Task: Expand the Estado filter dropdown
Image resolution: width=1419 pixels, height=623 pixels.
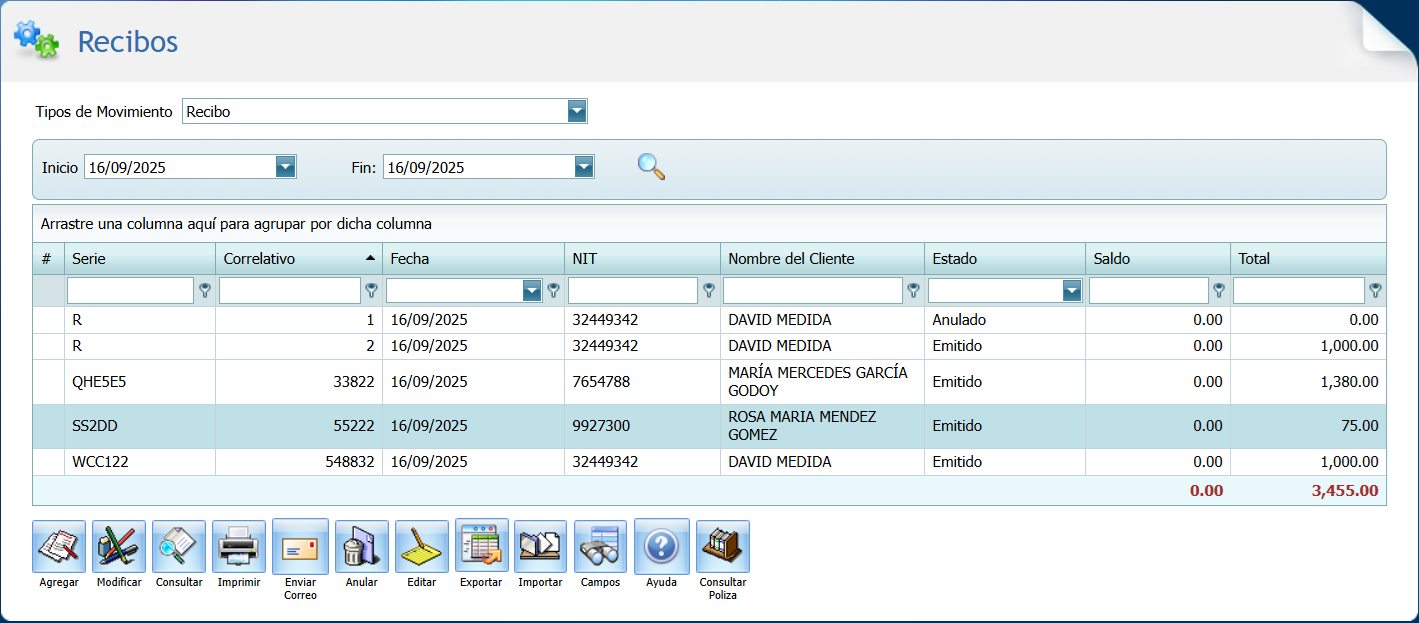Action: click(1072, 291)
